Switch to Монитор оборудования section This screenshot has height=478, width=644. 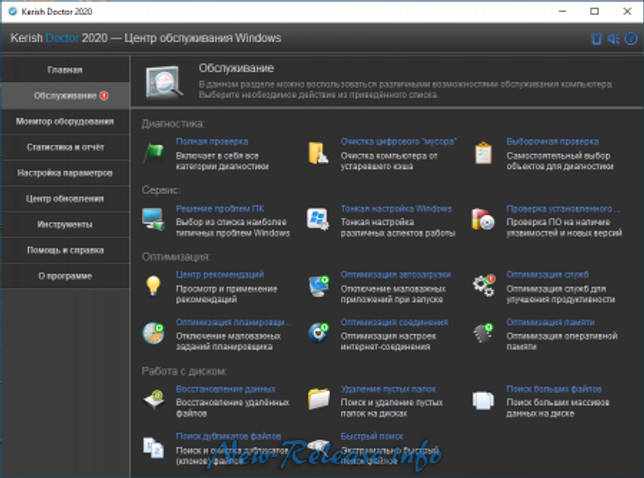65,122
